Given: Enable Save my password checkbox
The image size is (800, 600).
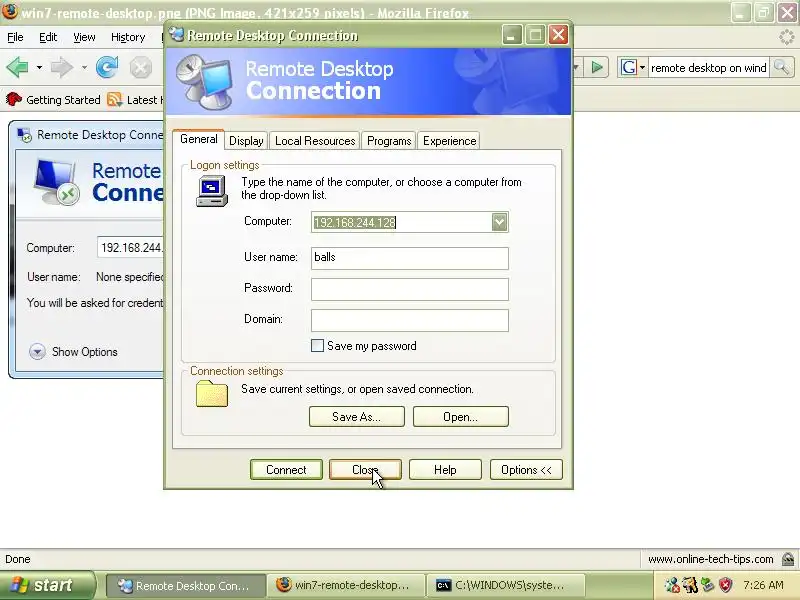Looking at the screenshot, I should click(317, 346).
